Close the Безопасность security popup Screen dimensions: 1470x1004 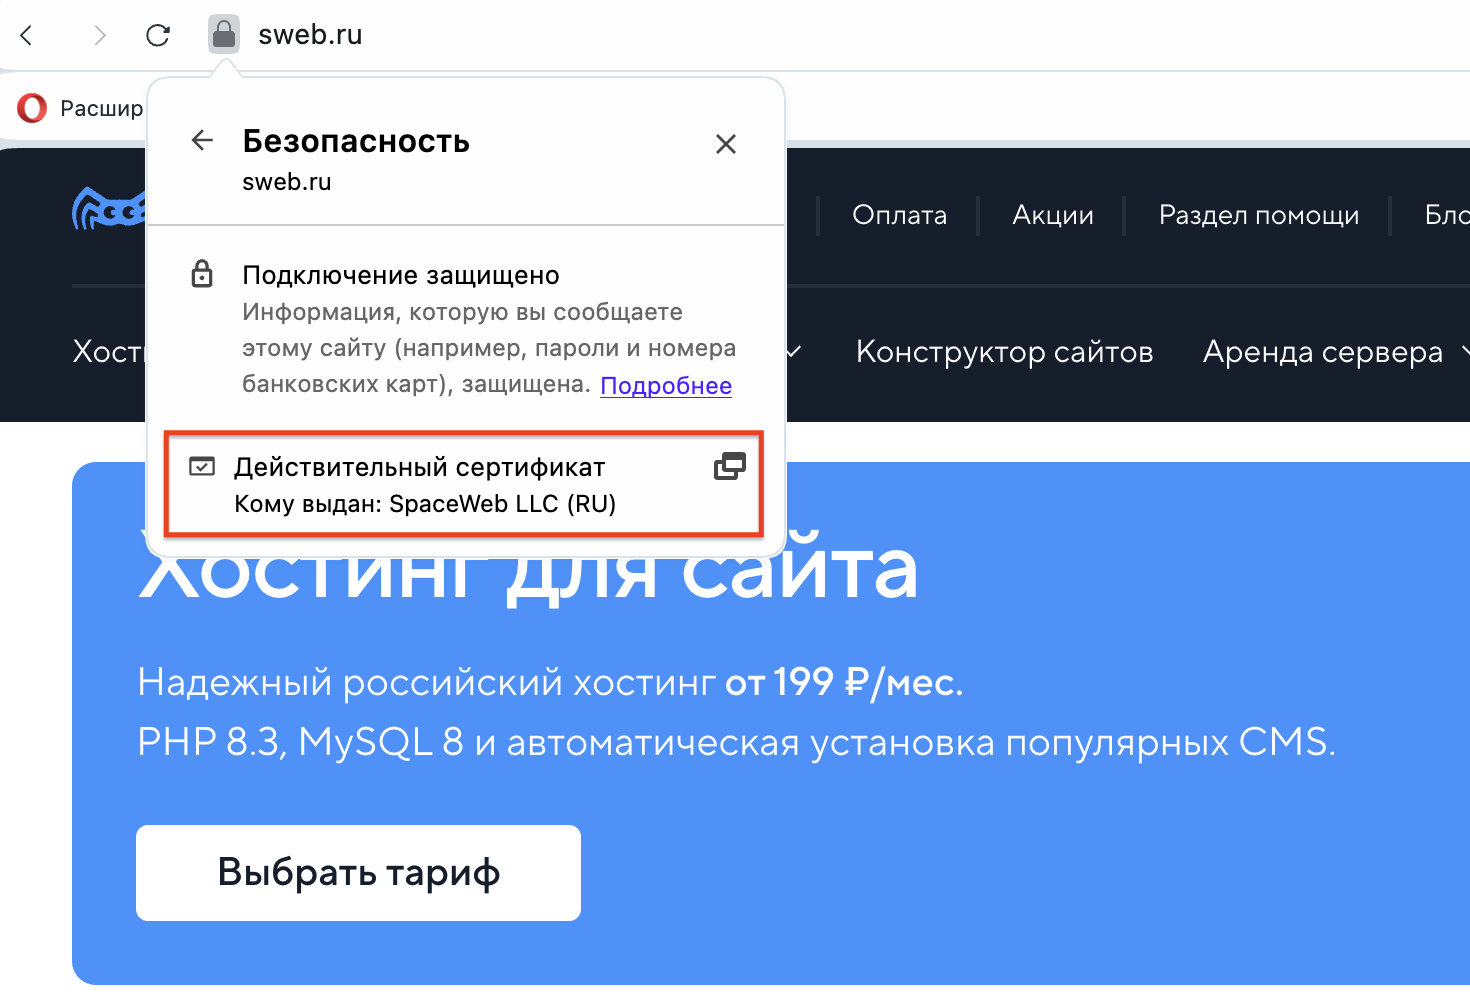(726, 144)
